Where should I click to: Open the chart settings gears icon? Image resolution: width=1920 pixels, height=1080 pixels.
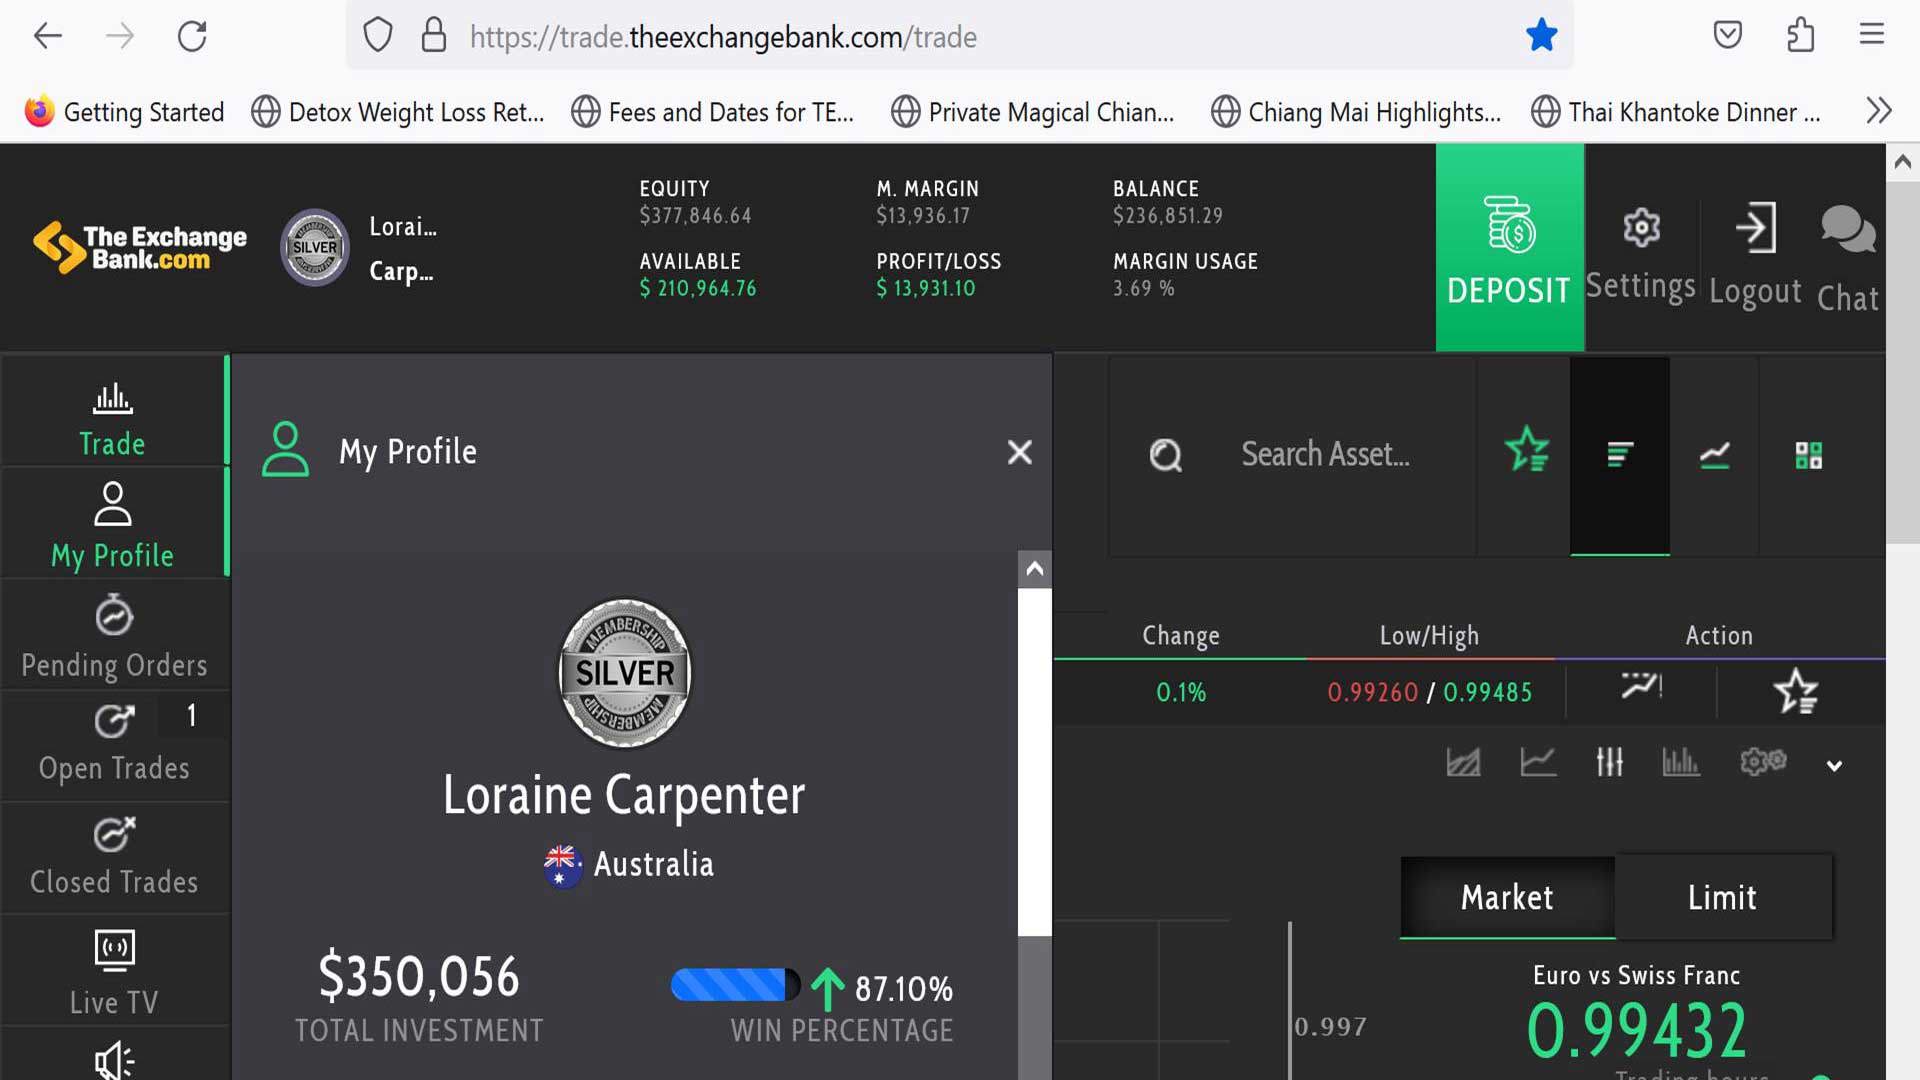[1763, 762]
